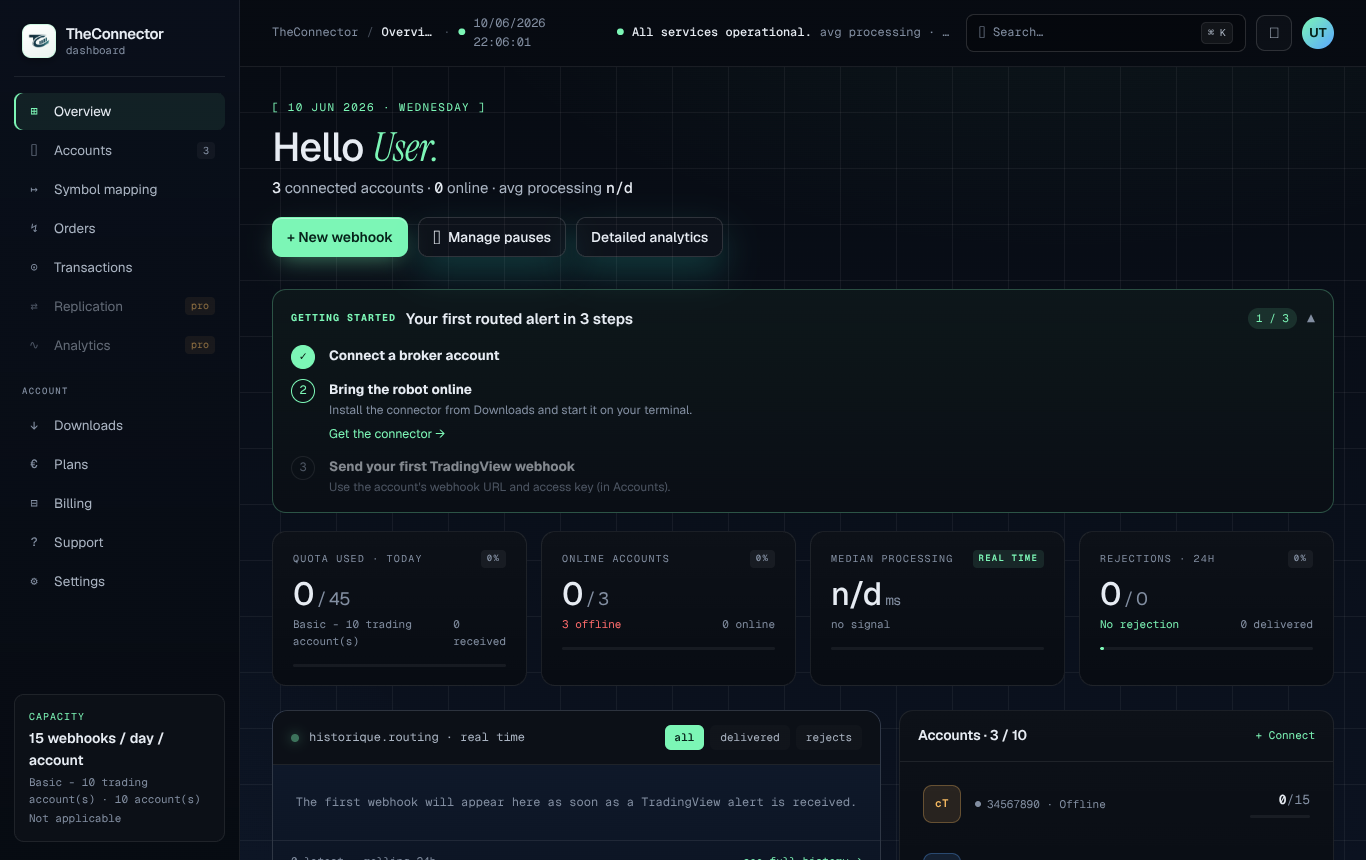Click the 1 / 3 progress badge
This screenshot has width=1366, height=860.
coord(1272,319)
